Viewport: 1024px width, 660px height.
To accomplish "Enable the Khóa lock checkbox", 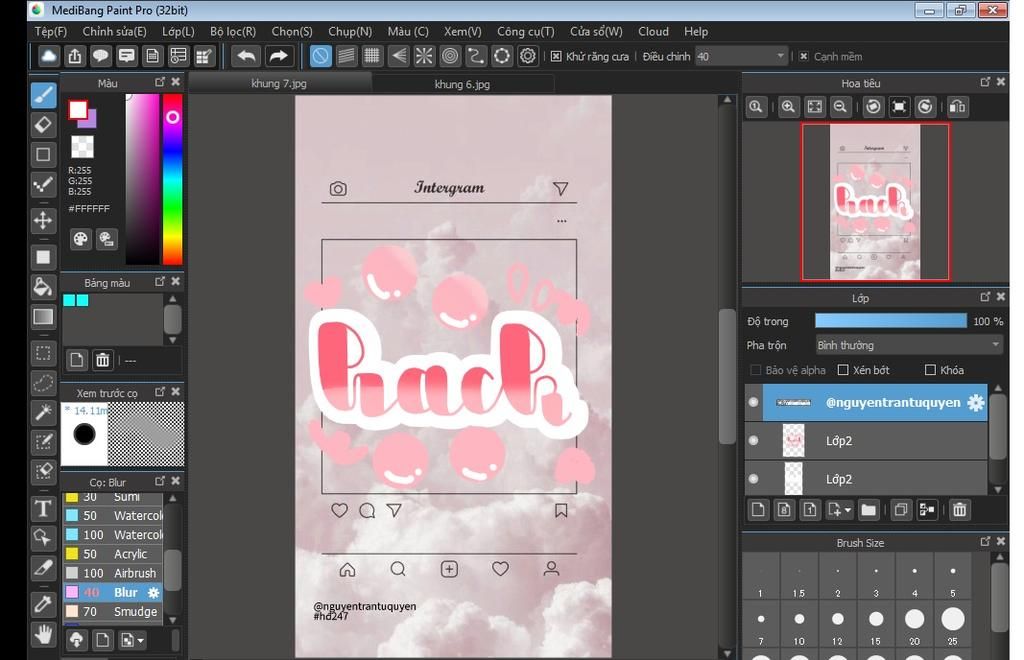I will click(931, 370).
